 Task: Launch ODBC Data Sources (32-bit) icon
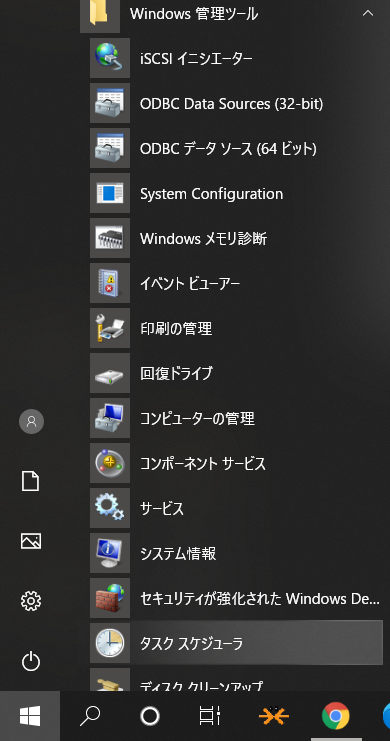pos(110,103)
